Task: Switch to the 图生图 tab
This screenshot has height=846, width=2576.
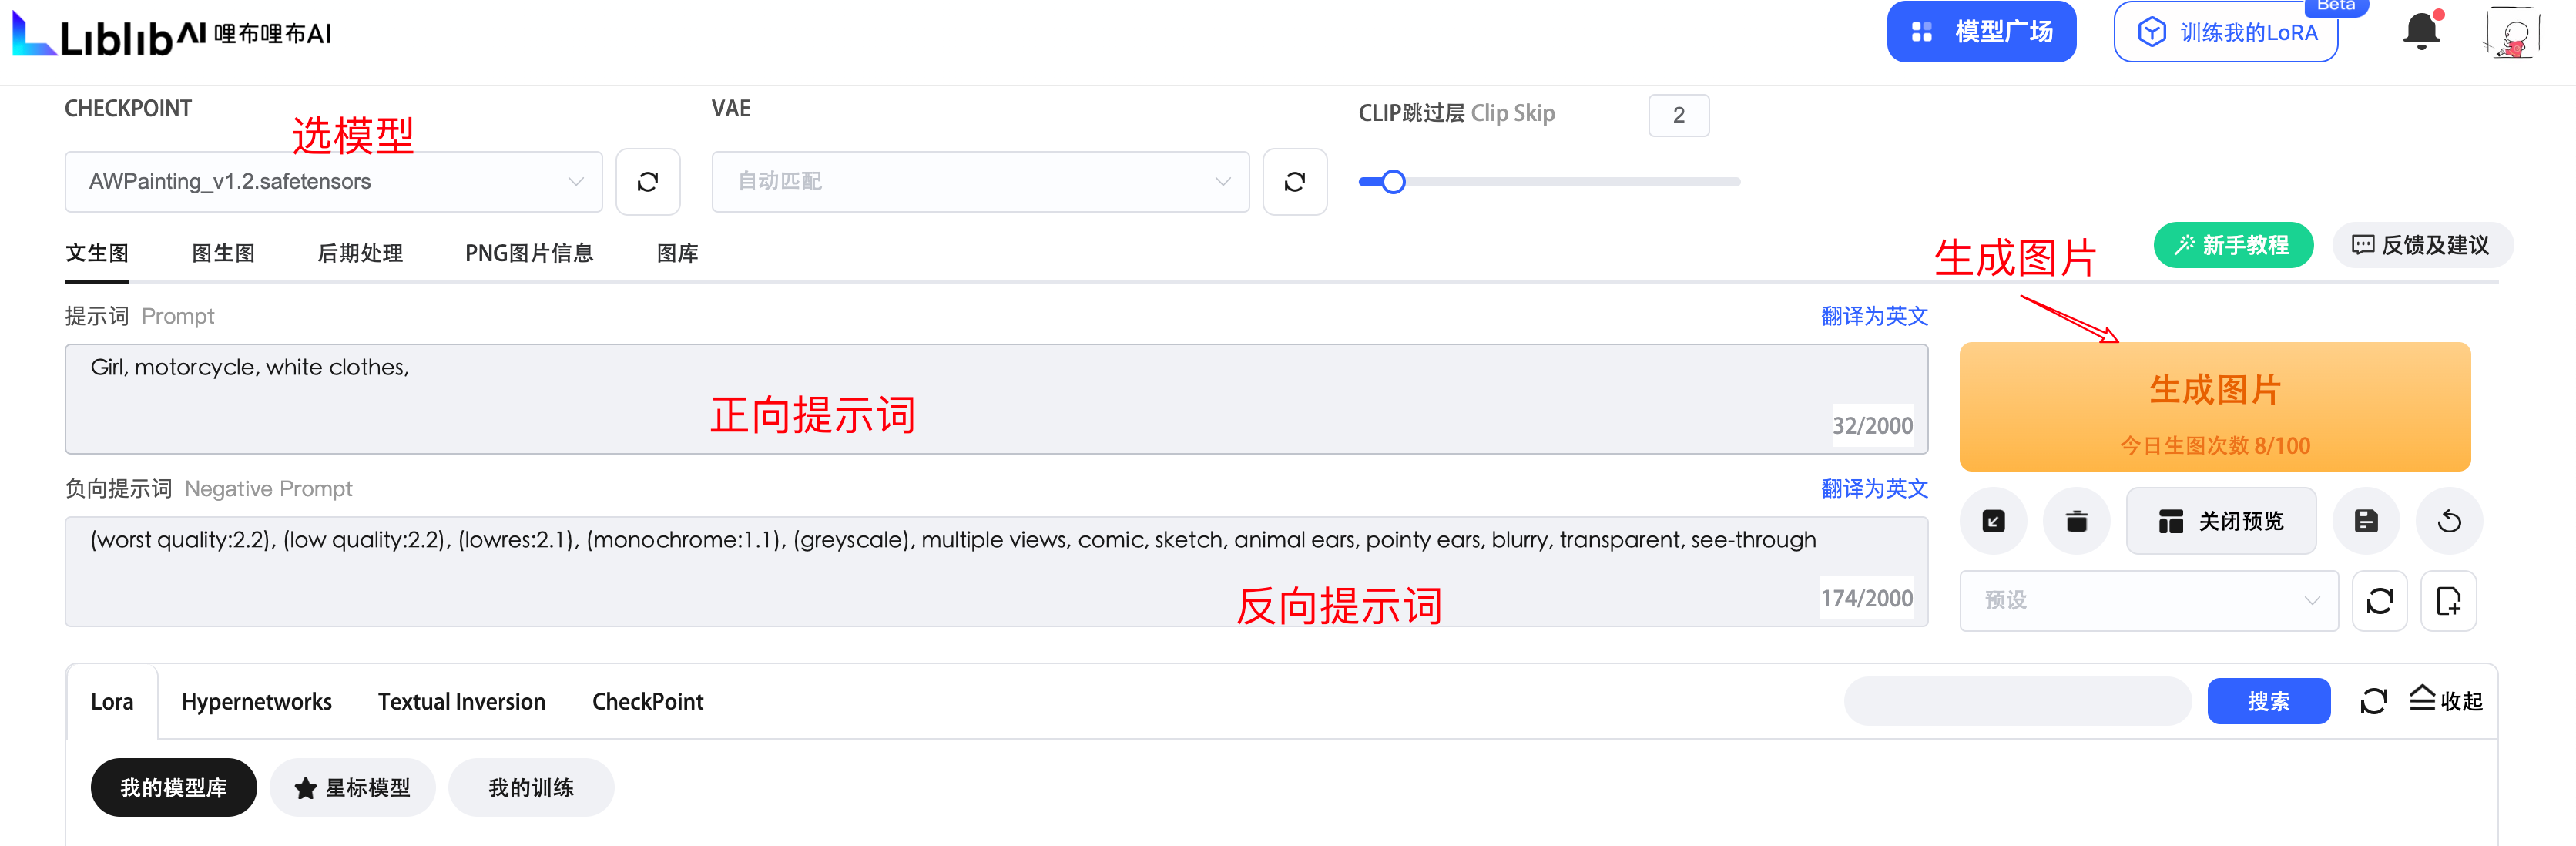Action: (x=223, y=254)
